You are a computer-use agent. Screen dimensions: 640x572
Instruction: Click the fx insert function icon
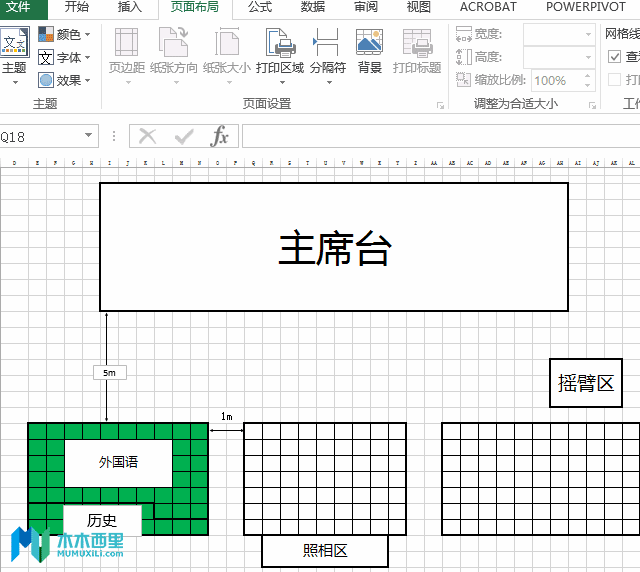point(220,136)
